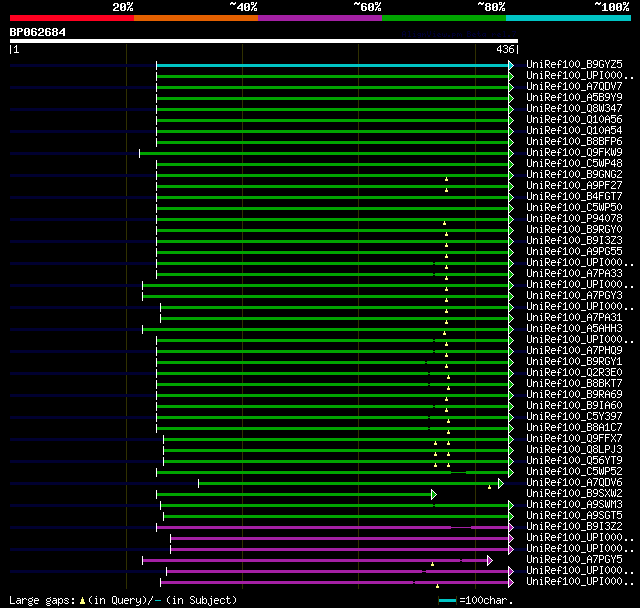640x608 pixels.
Task: Click the cyan ~100% identity legend segment
Action: (569, 18)
